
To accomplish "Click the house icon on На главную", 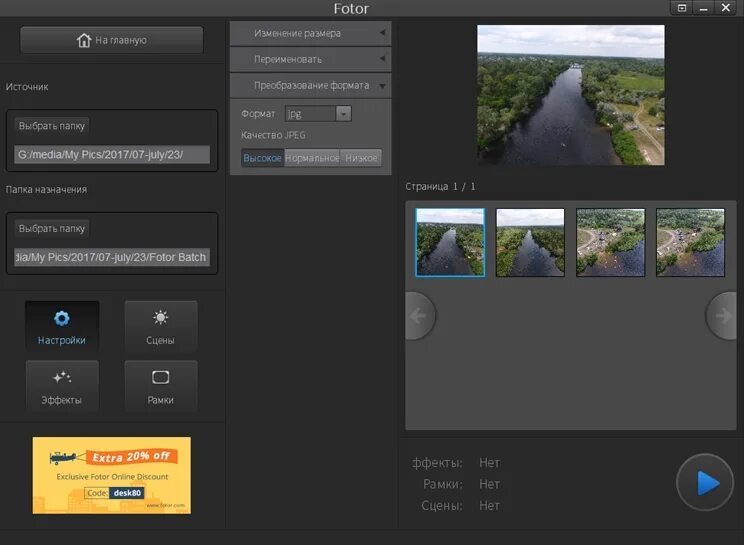I will click(x=84, y=40).
